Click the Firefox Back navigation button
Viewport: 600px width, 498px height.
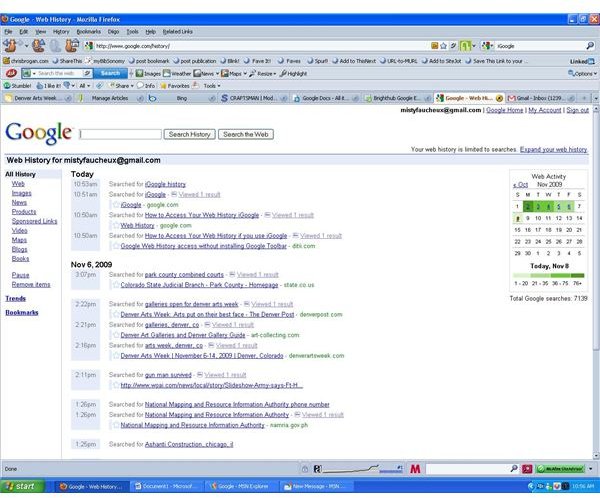(10, 46)
